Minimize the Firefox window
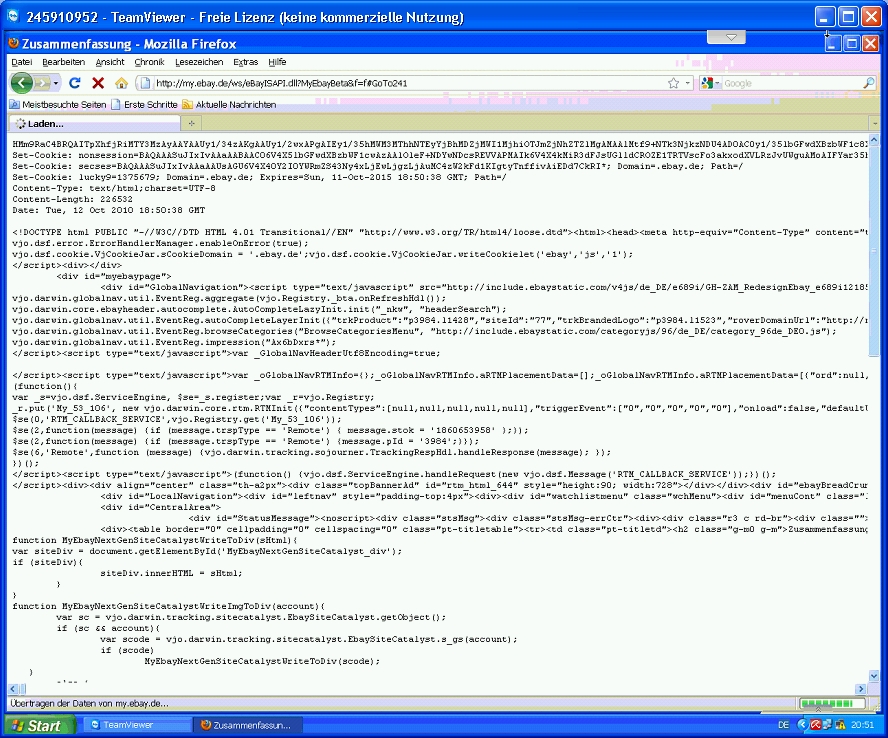Screen dimensions: 888x738 (831, 43)
